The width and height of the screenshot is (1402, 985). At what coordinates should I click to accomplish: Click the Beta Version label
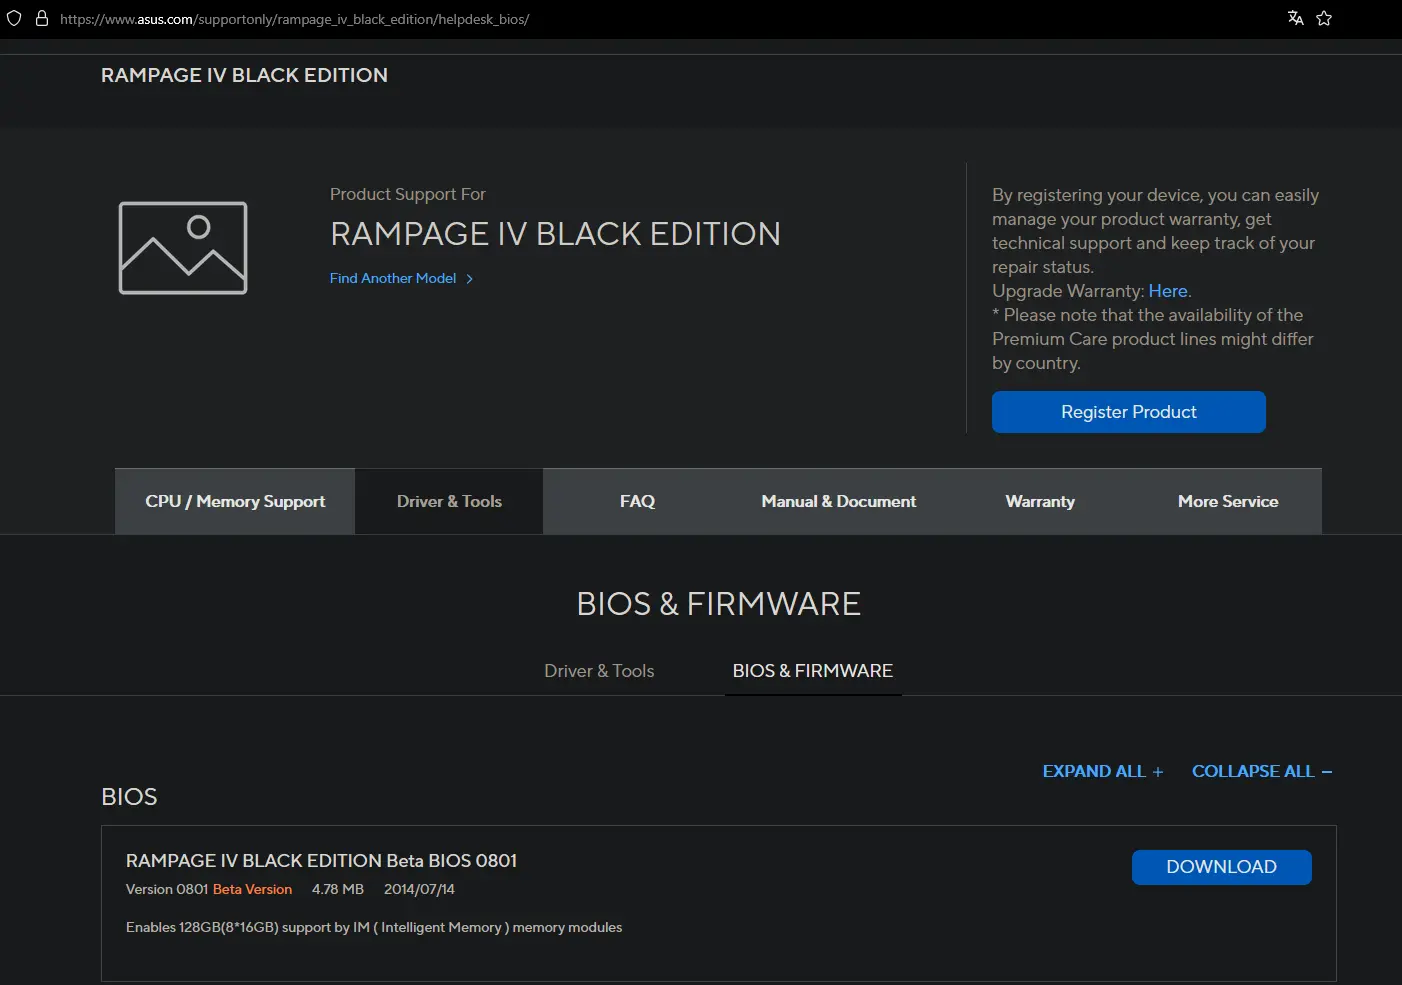pyautogui.click(x=252, y=889)
